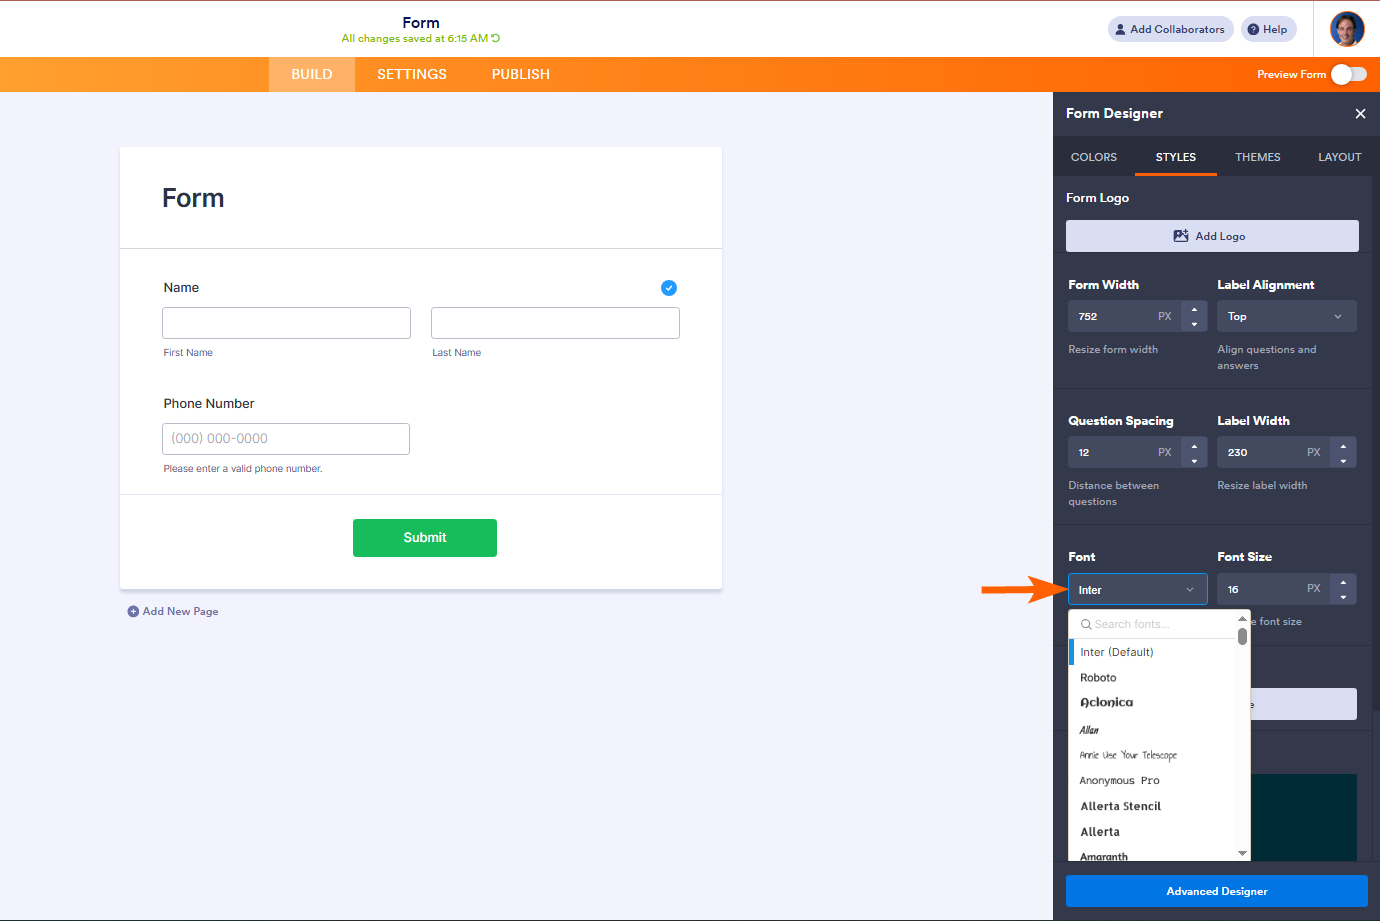
Task: Decrease Question Spacing with down arrow
Action: pos(1194,460)
